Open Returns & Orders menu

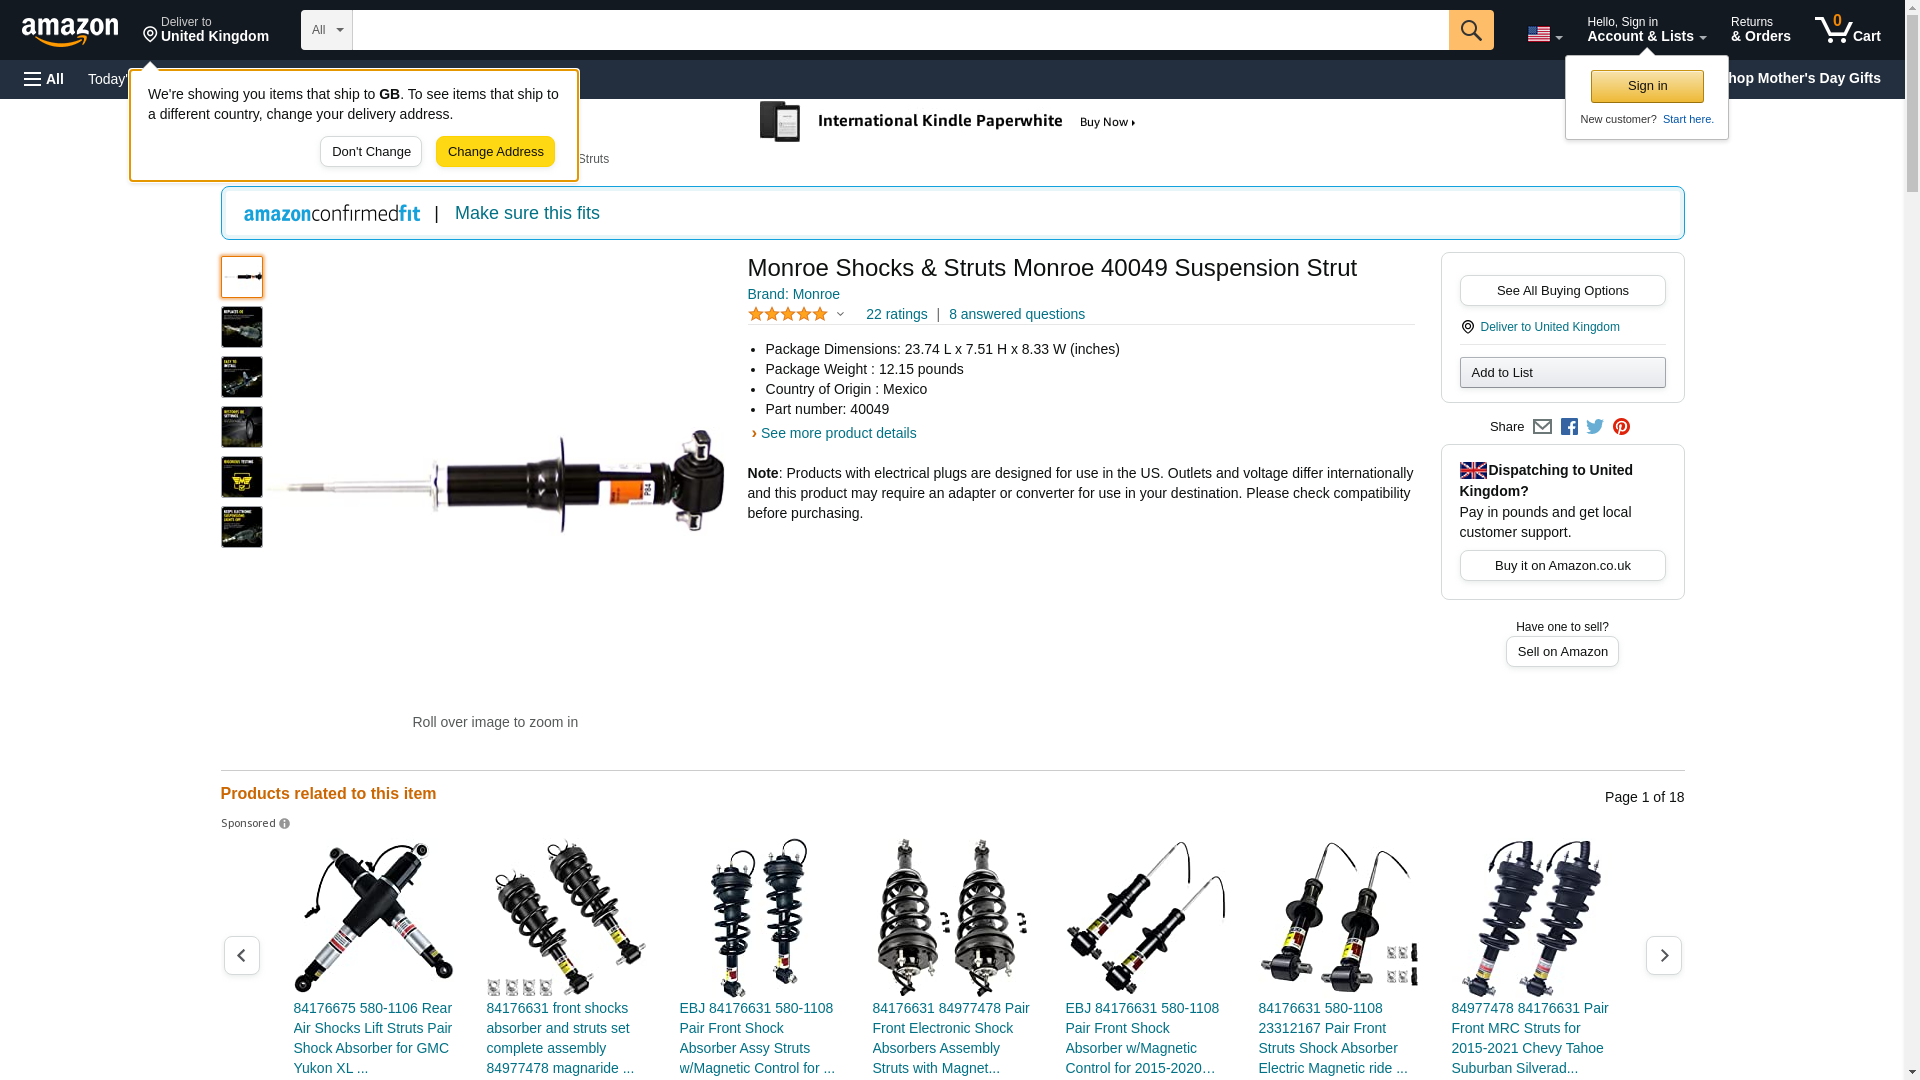click(1760, 30)
